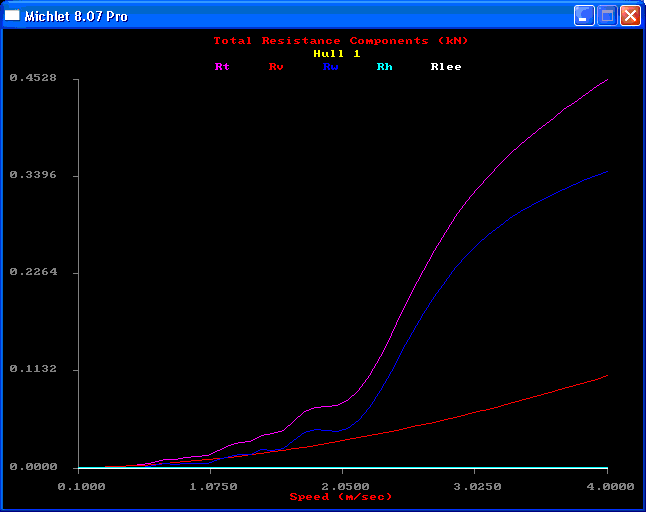
Task: Click the 0.4528 y-axis maximum value
Action: coord(32,78)
